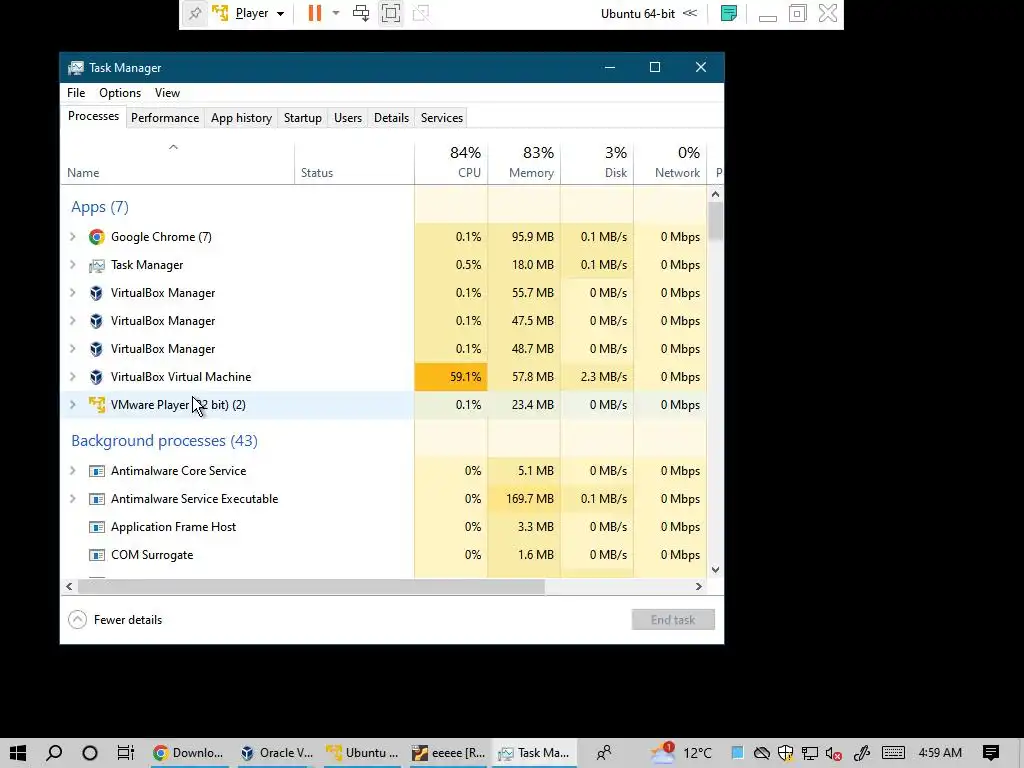Open the Windows Ink Workspace pen icon

(x=861, y=753)
